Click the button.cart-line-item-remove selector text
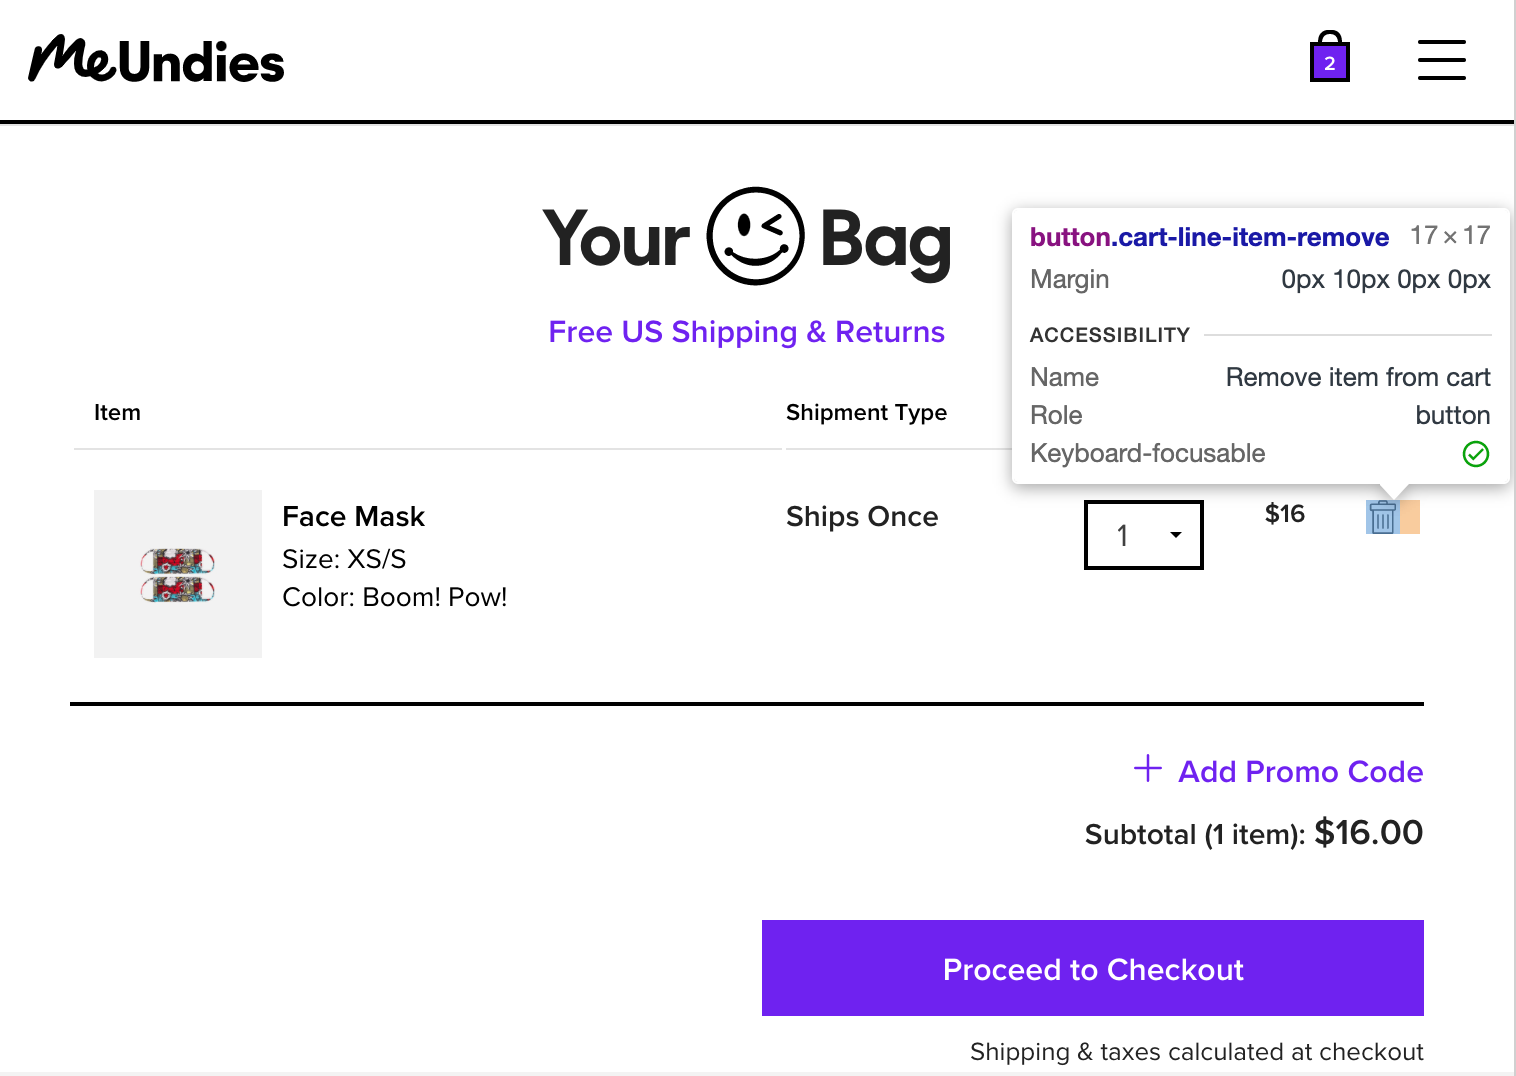 pos(1209,237)
